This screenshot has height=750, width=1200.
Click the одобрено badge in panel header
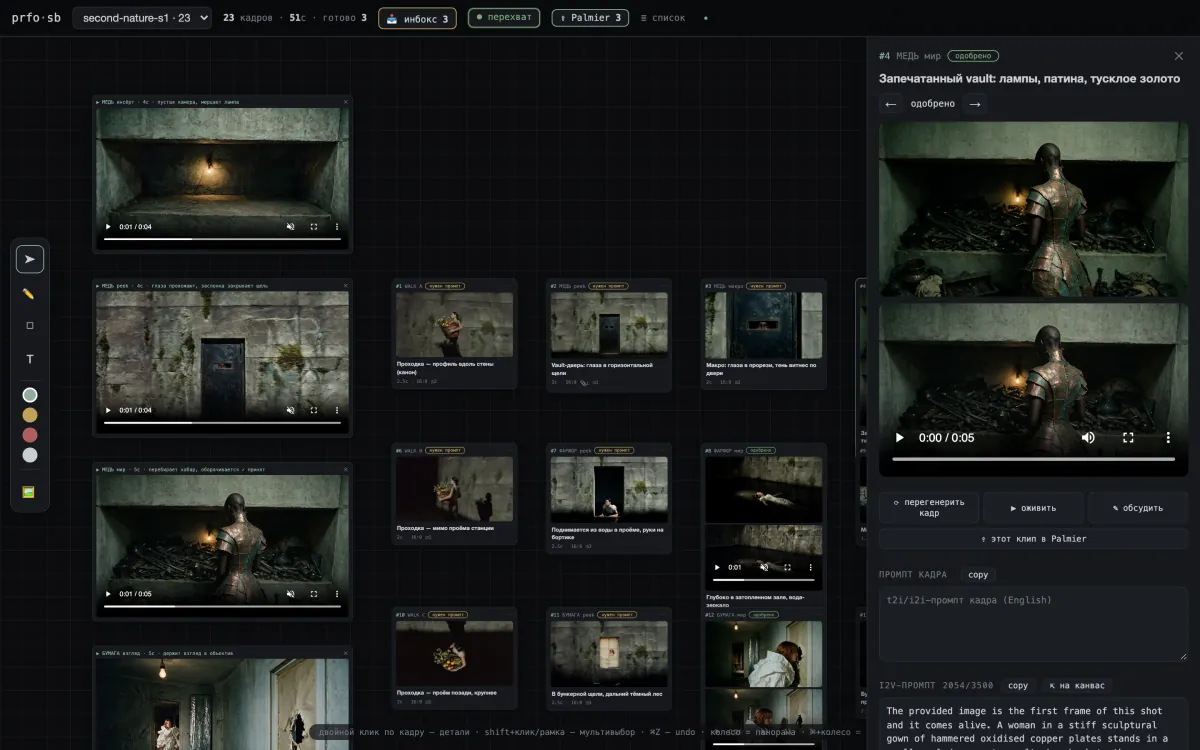973,56
